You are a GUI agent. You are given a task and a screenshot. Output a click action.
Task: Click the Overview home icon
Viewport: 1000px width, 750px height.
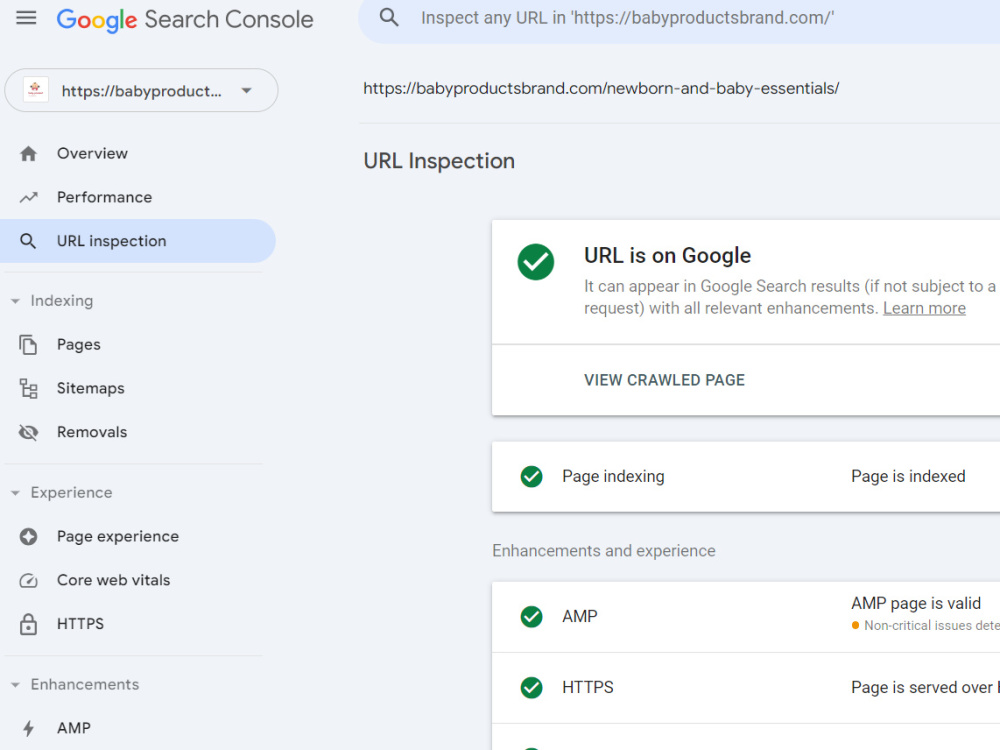click(28, 154)
